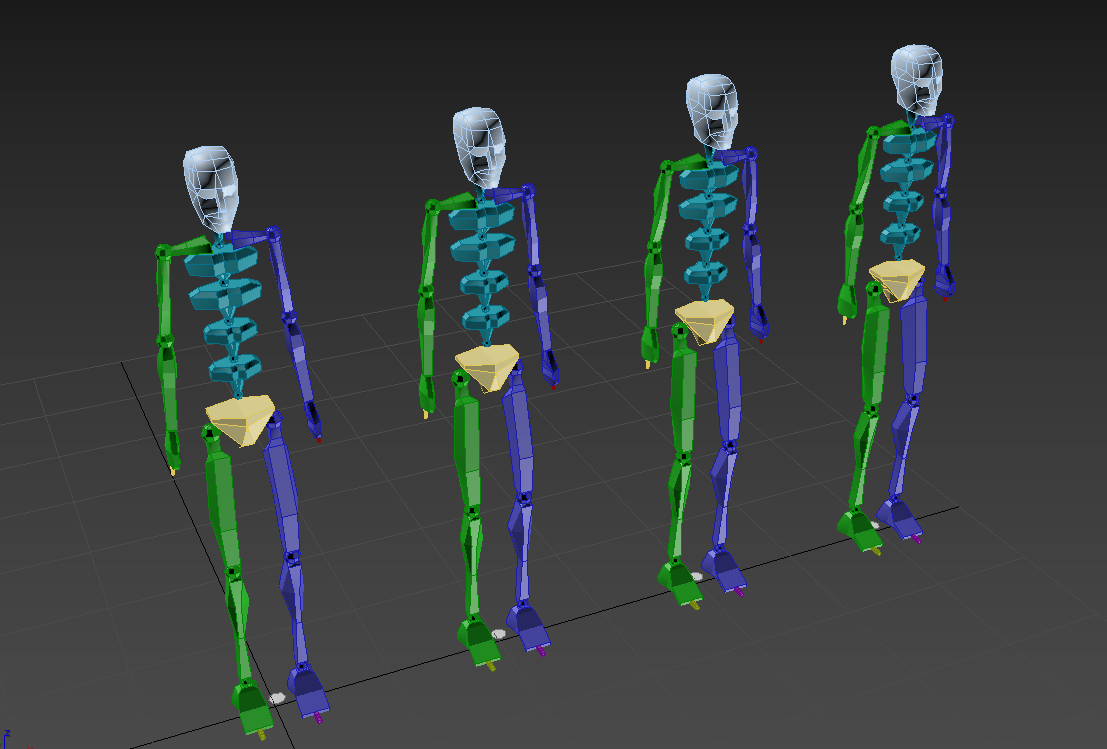Click the rightmost biped's blue foot
The height and width of the screenshot is (749, 1107).
[x=898, y=519]
